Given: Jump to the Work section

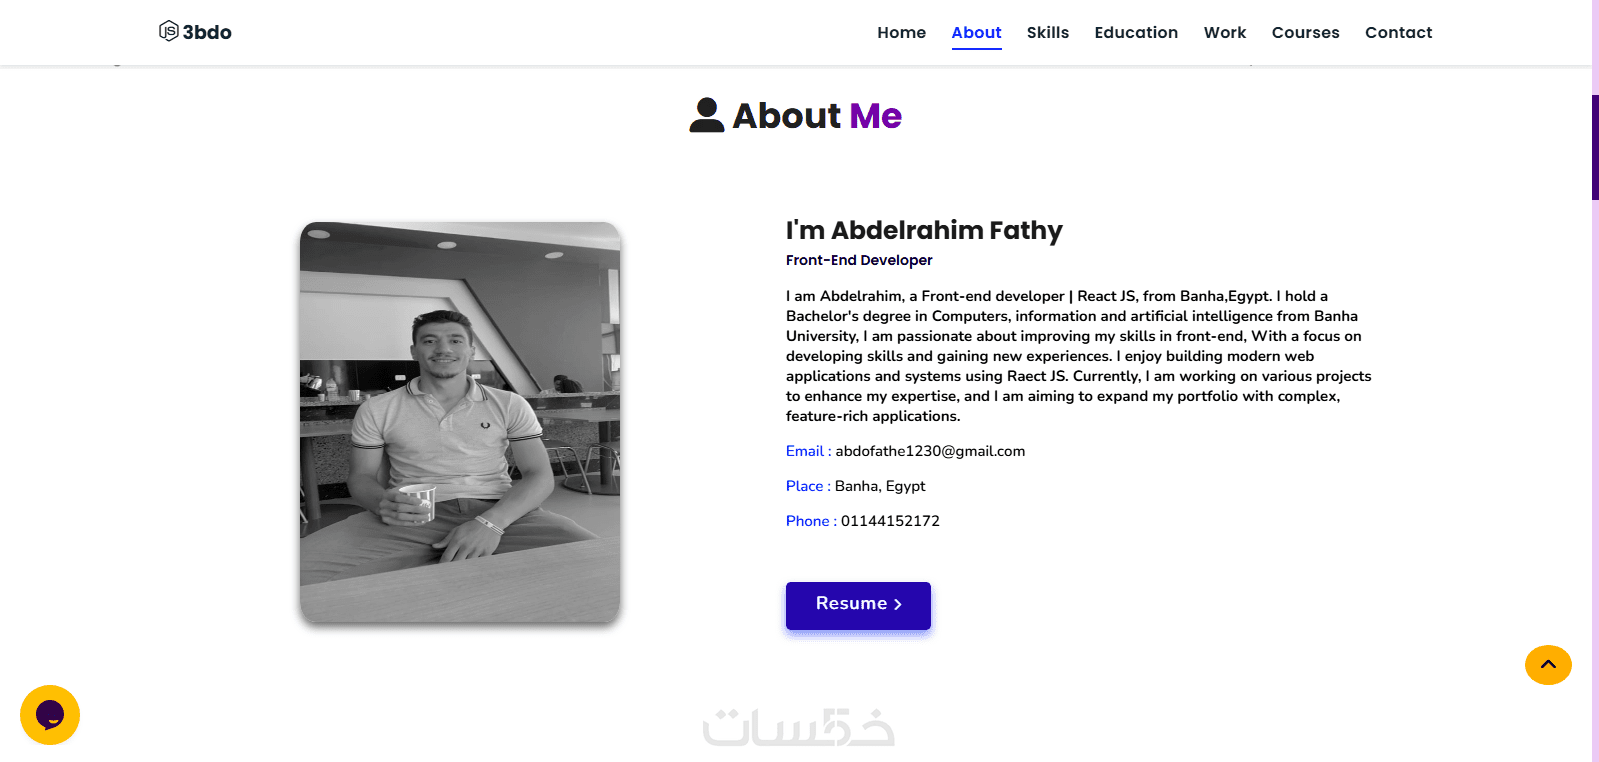Looking at the screenshot, I should (1224, 33).
